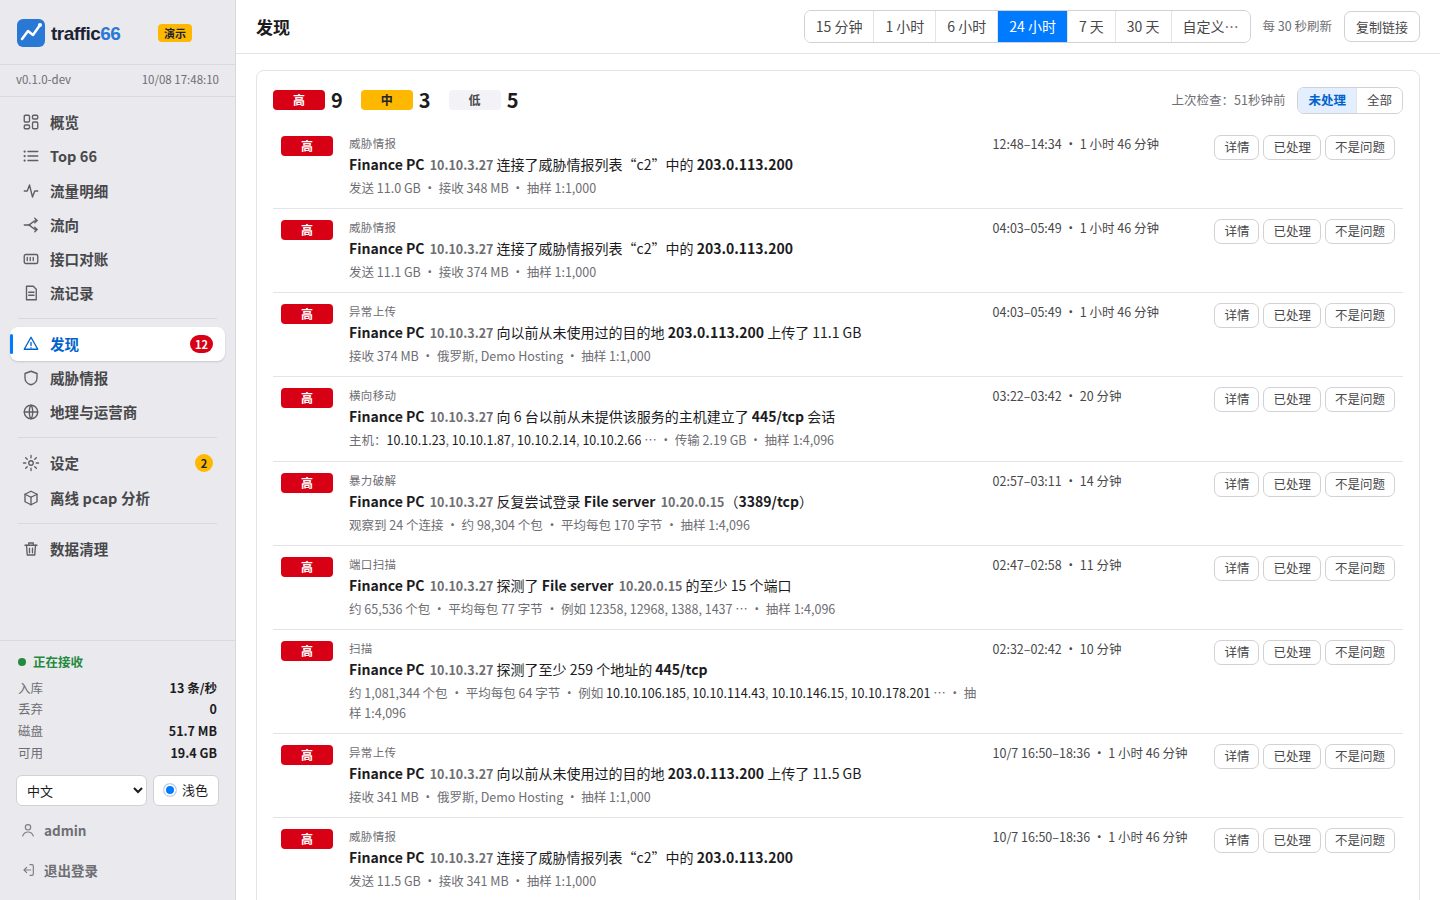Open the 设定 gear icon
Viewport: 1440px width, 900px height.
(x=31, y=463)
